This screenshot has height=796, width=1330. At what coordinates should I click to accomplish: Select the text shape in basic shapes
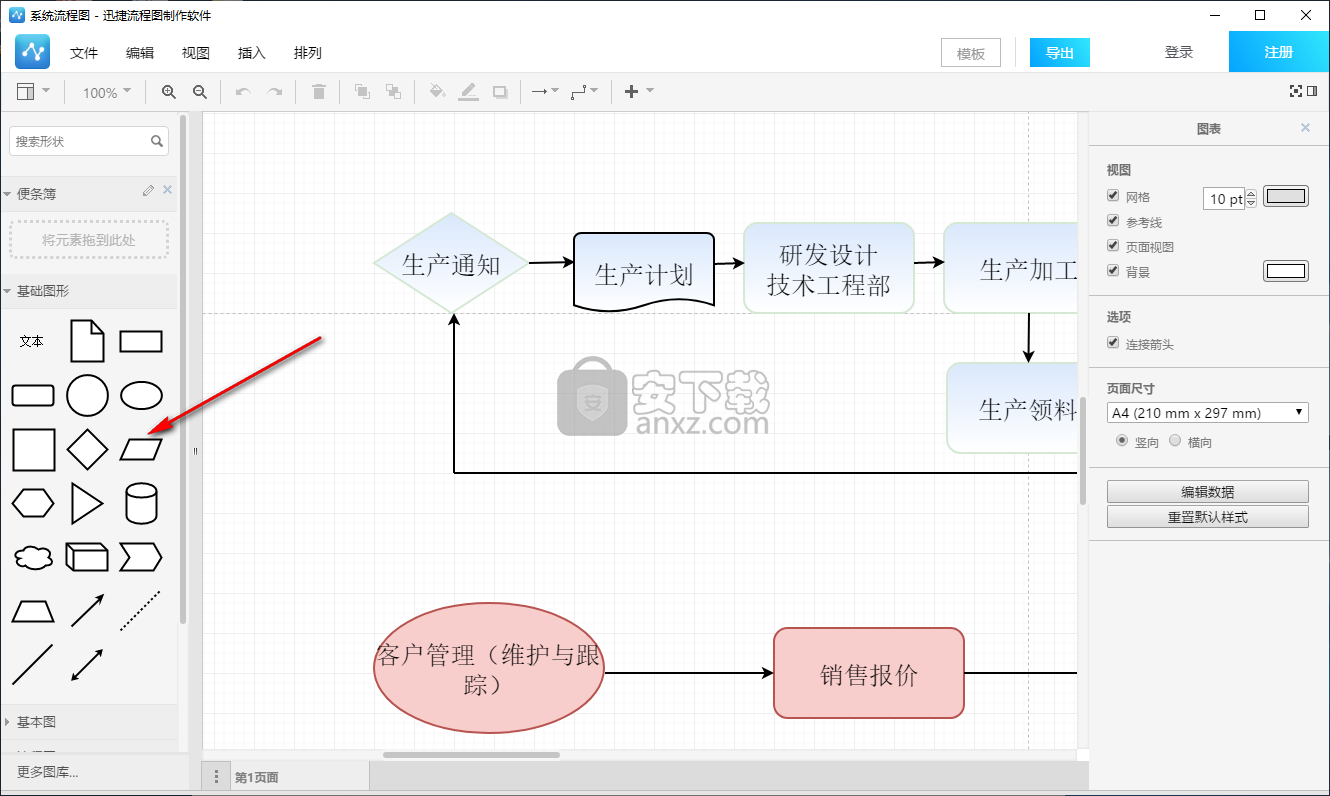tap(32, 341)
